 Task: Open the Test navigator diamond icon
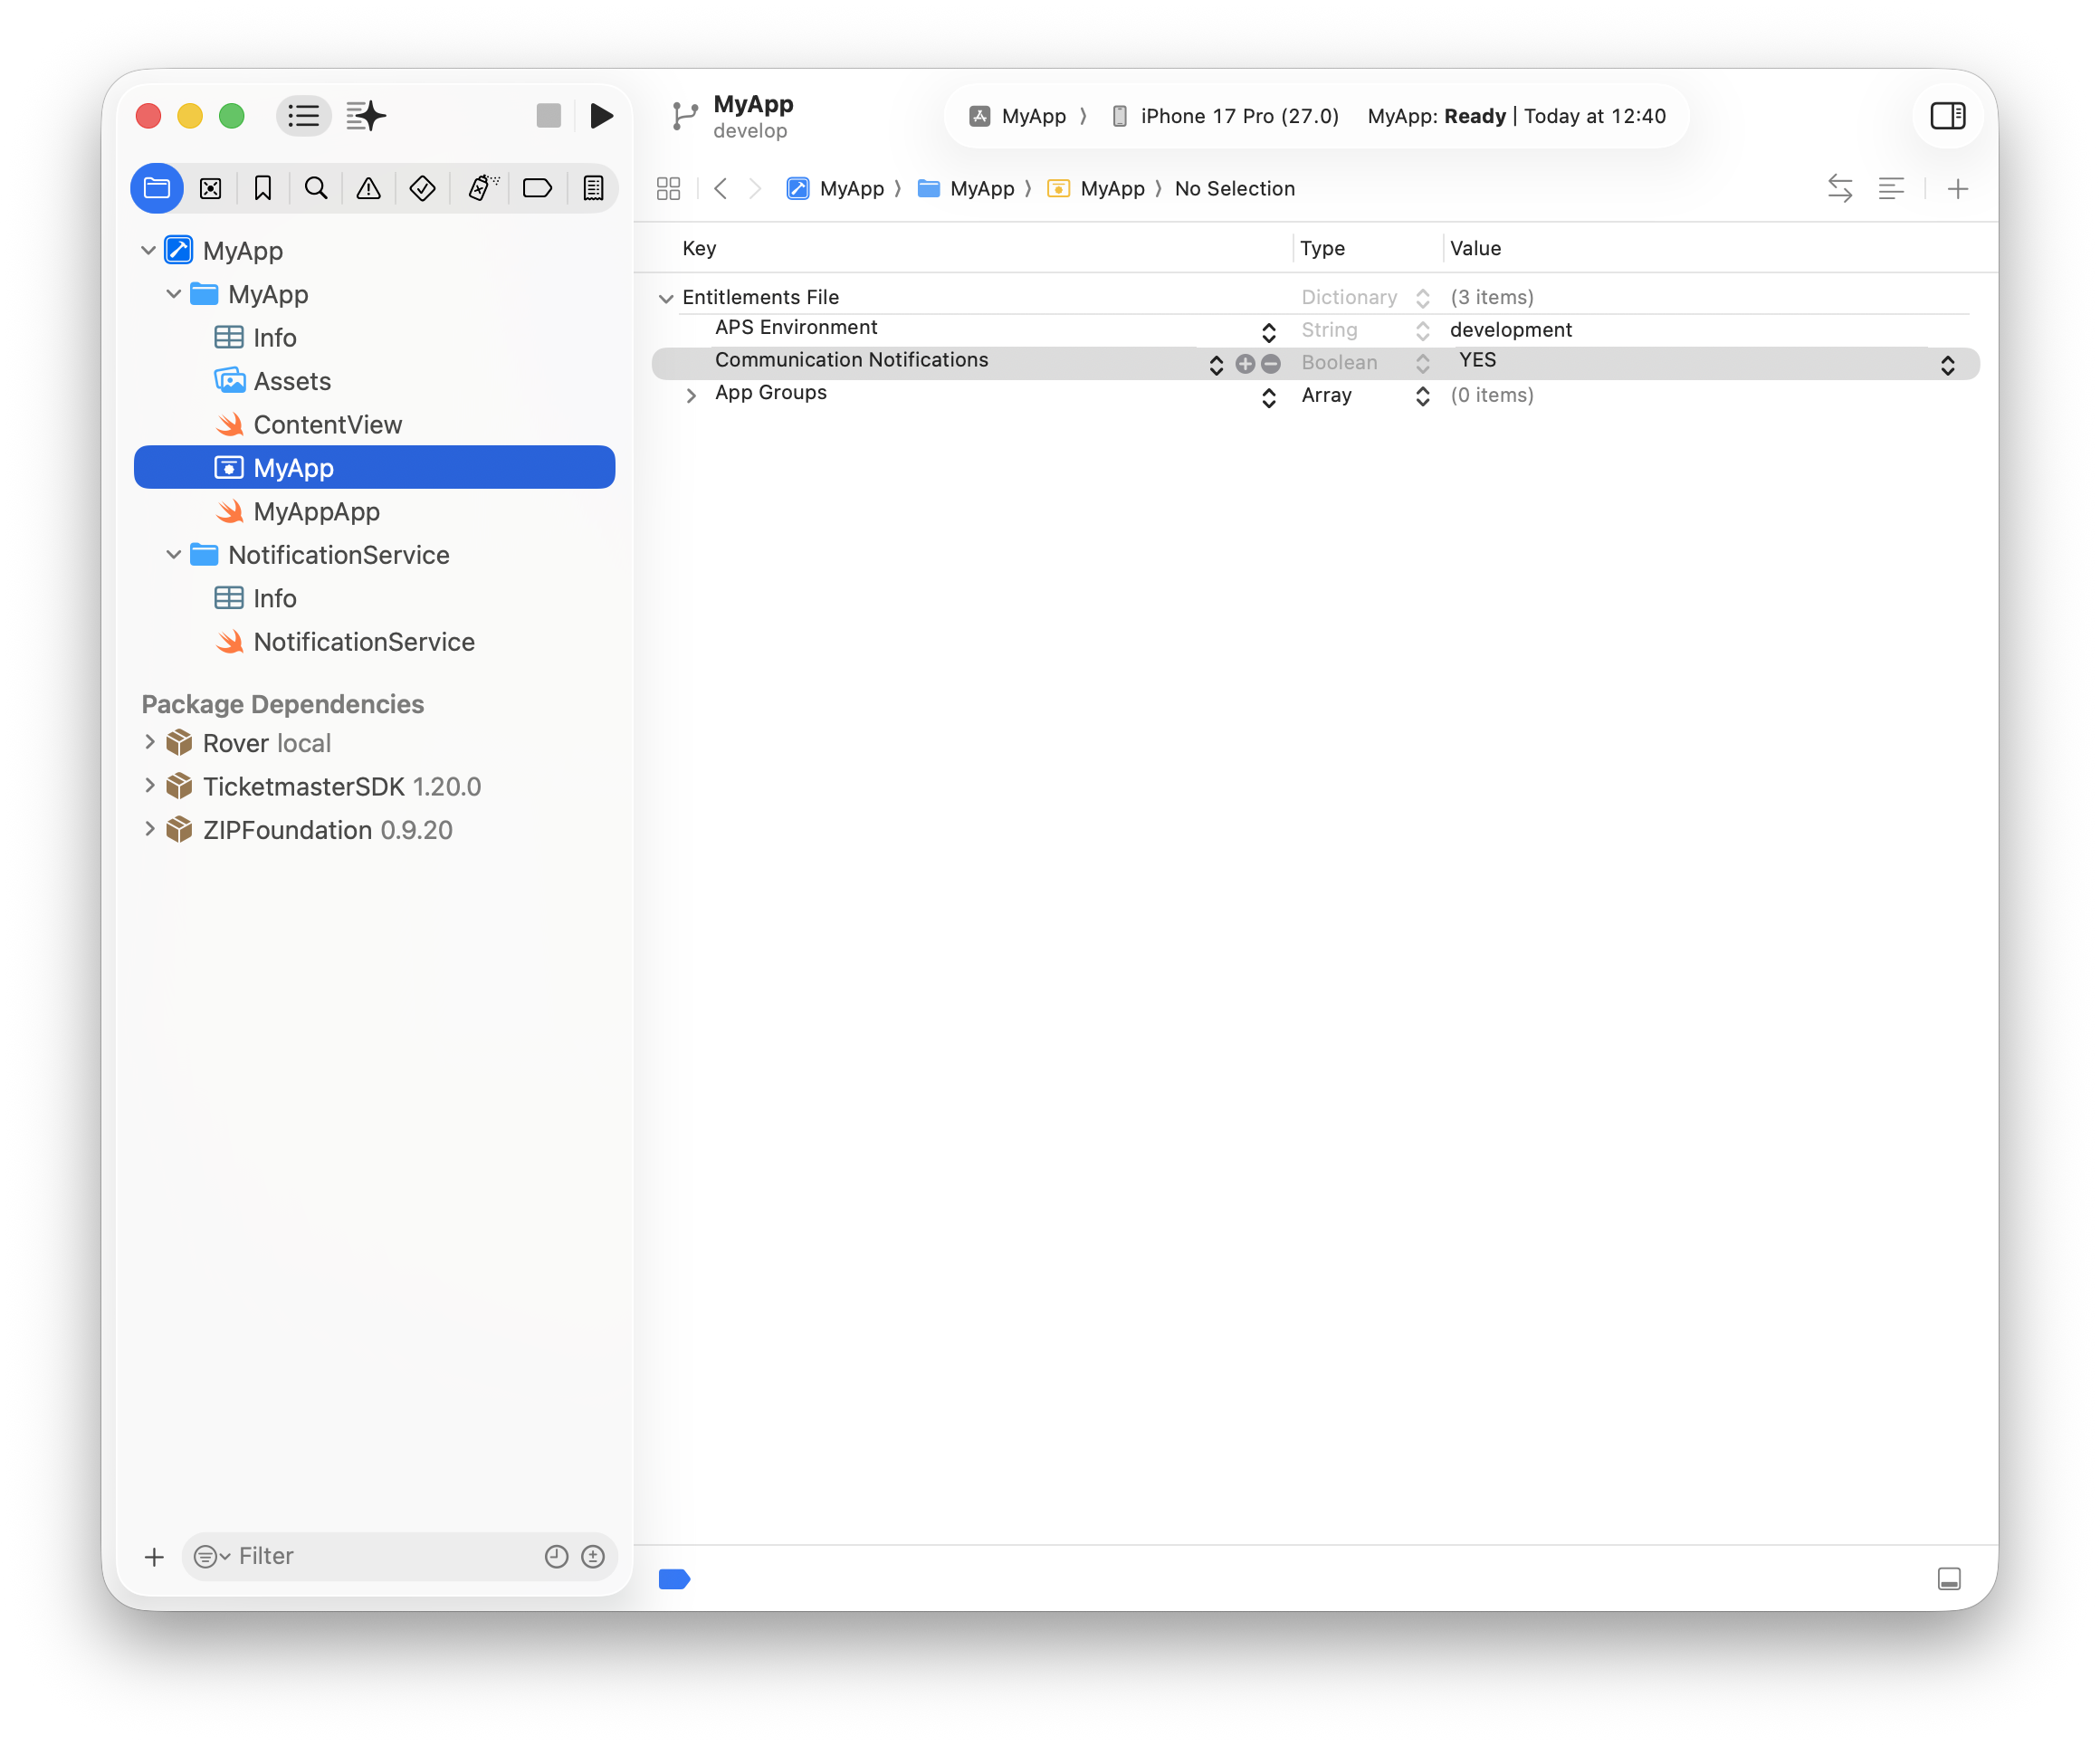pos(423,188)
